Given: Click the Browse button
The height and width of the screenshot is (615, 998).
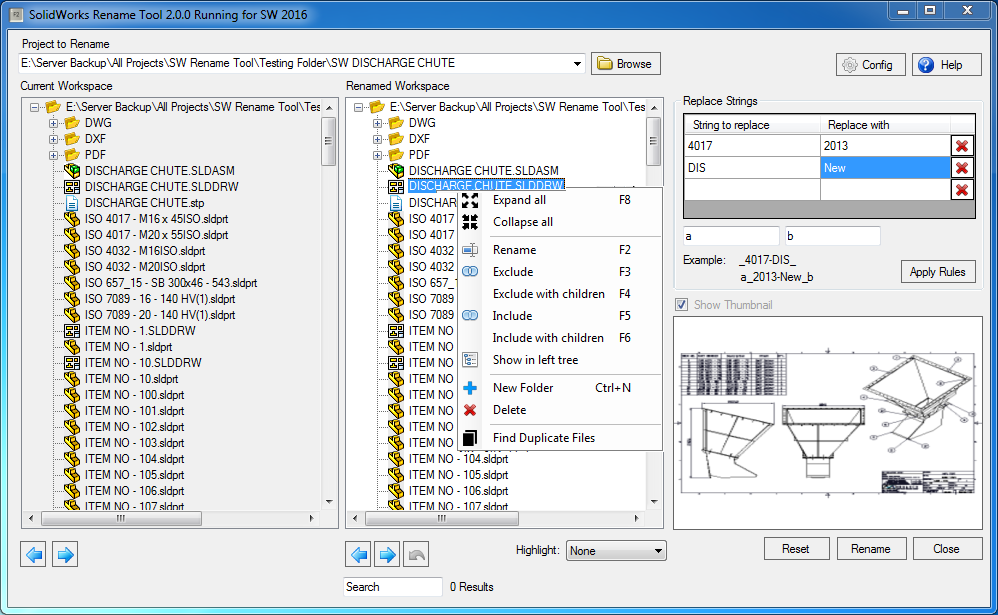Looking at the screenshot, I should pyautogui.click(x=626, y=64).
